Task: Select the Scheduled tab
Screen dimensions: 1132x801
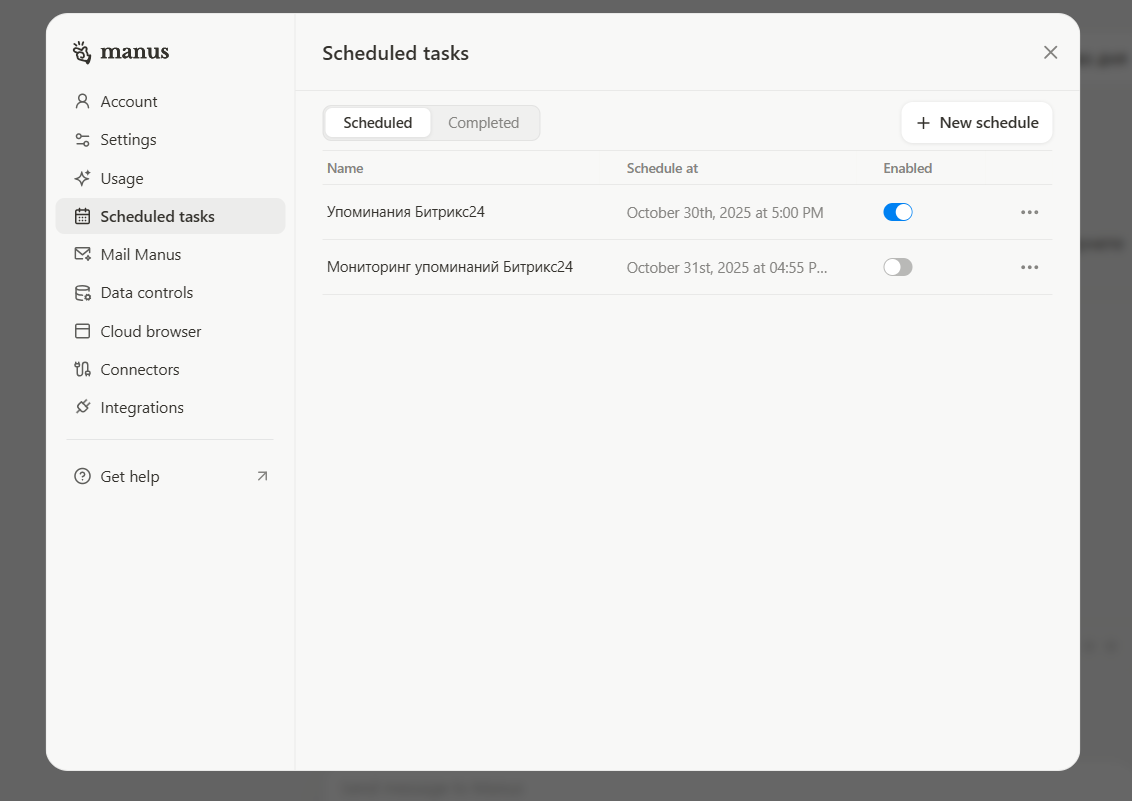Action: pyautogui.click(x=377, y=123)
